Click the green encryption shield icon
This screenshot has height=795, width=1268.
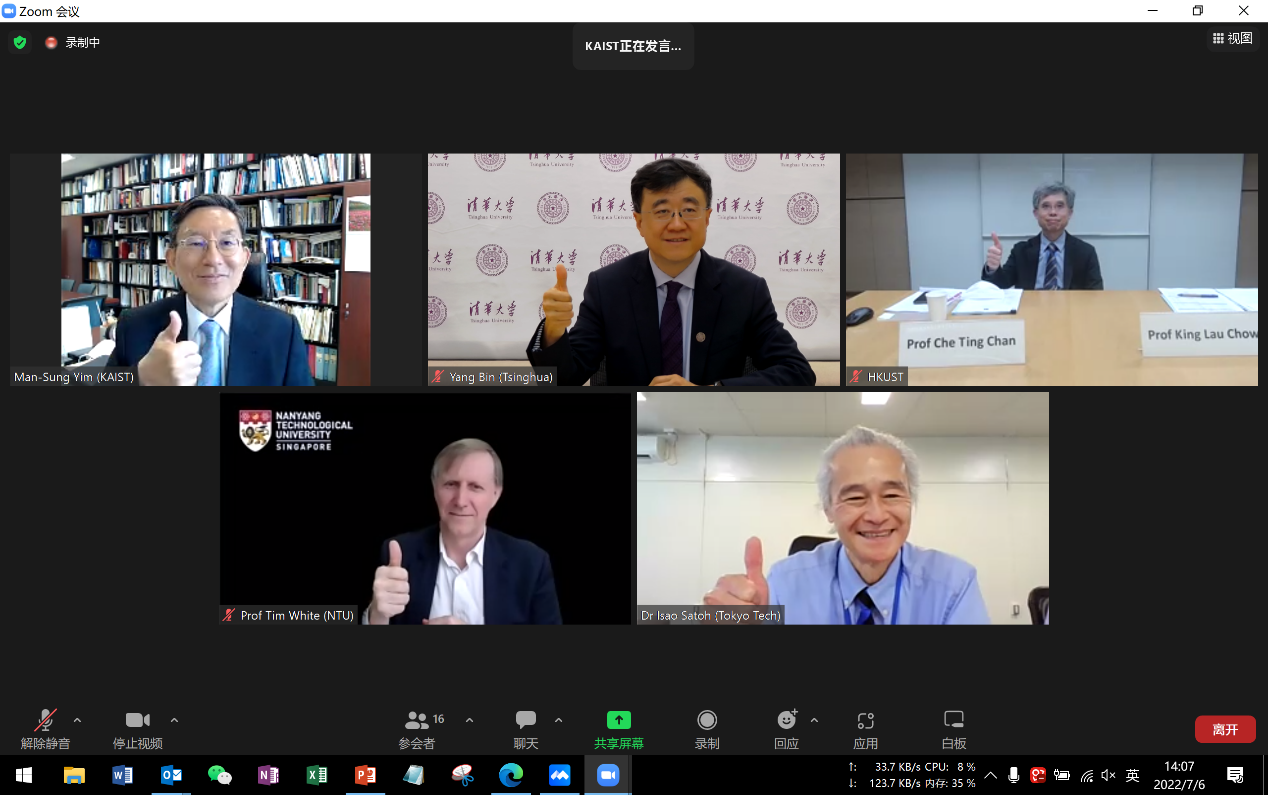(x=19, y=42)
